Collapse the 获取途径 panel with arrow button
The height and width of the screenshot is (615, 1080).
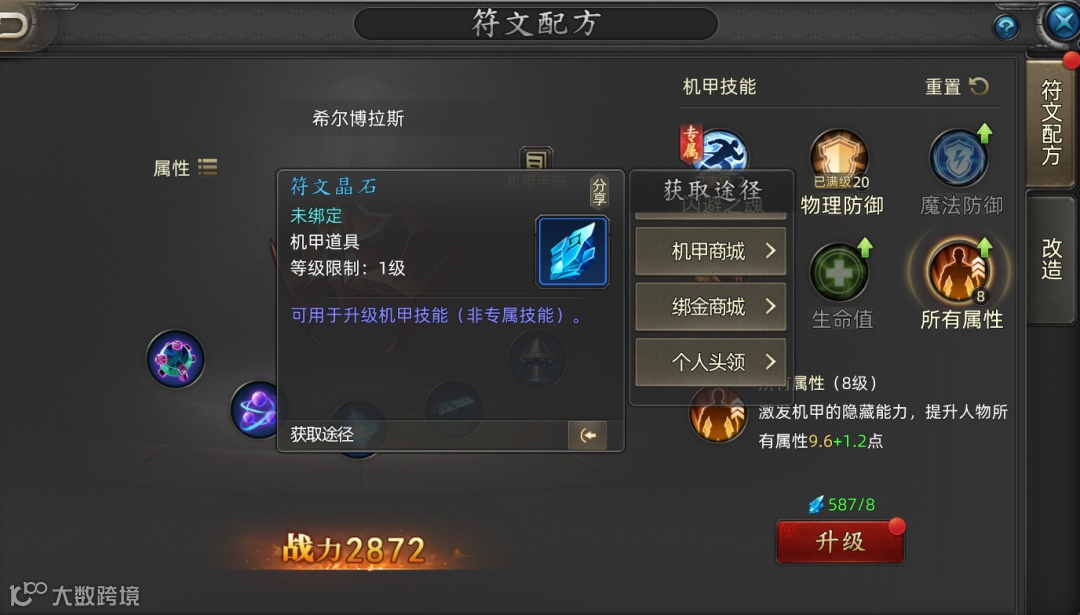point(588,435)
